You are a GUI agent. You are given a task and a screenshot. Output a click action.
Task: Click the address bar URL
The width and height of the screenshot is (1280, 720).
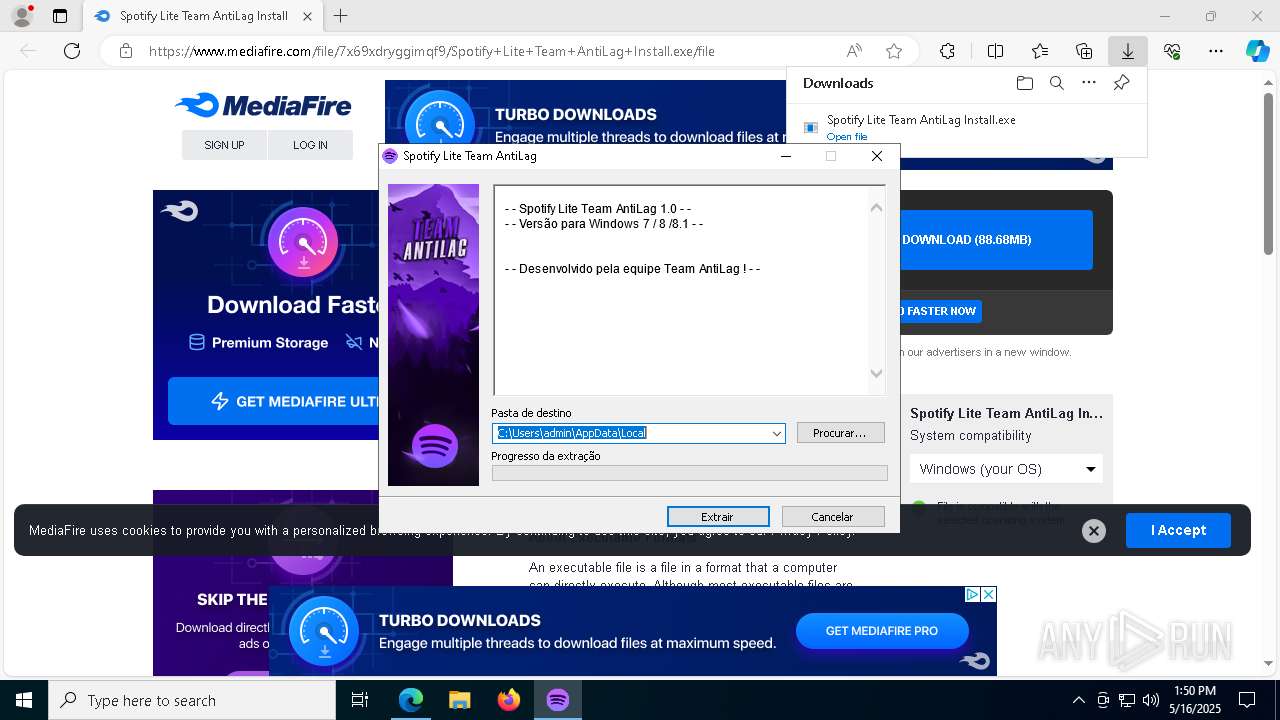pyautogui.click(x=432, y=51)
